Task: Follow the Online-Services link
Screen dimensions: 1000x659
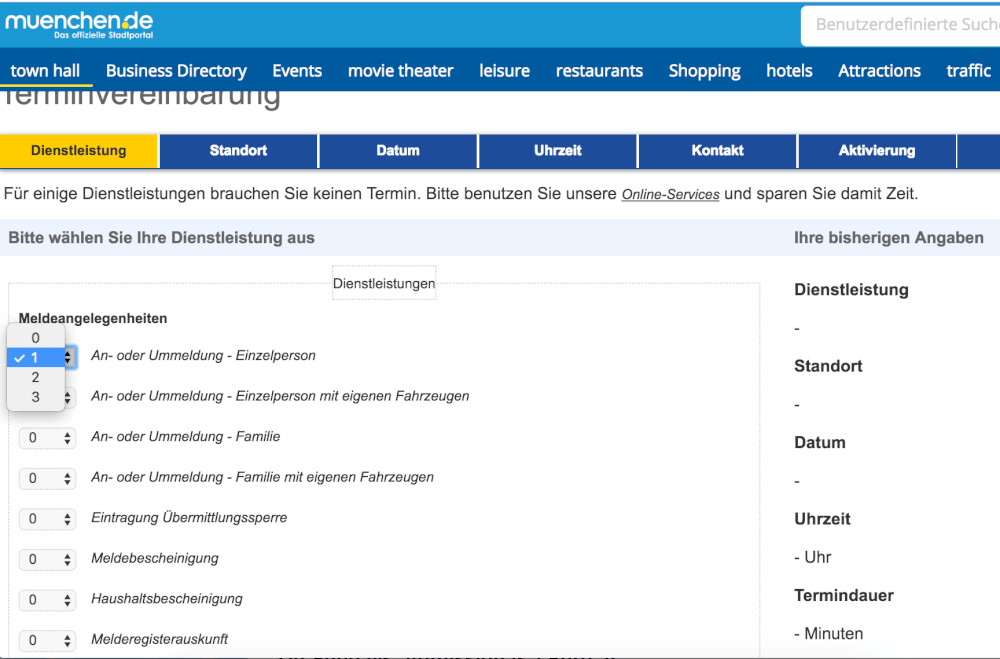Action: tap(670, 195)
